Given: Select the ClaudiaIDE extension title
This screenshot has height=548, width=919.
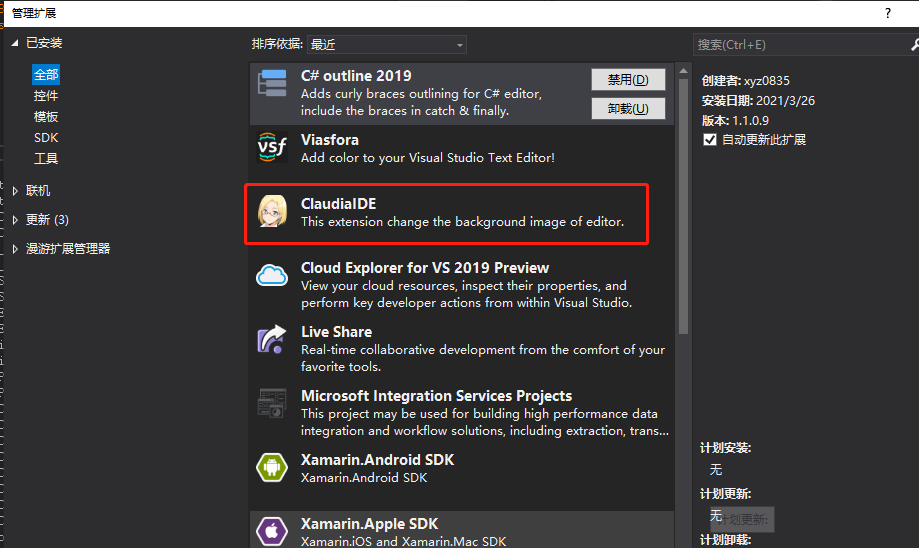Looking at the screenshot, I should coord(338,203).
